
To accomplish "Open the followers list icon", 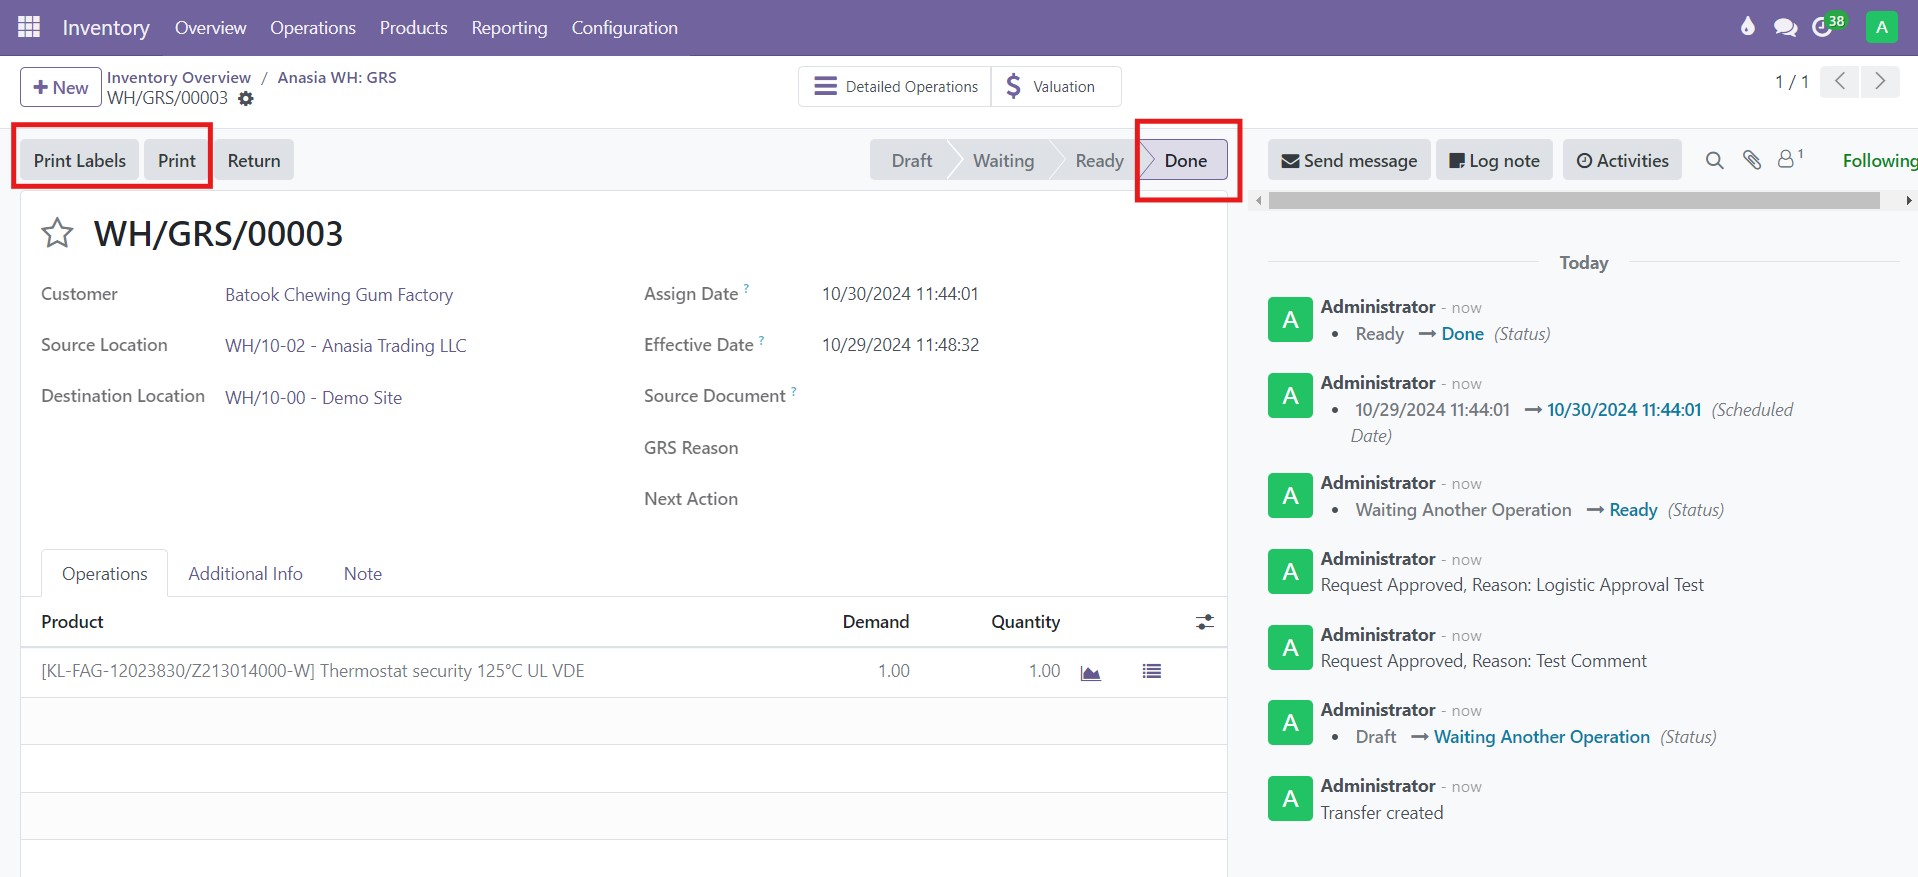I will click(1787, 160).
